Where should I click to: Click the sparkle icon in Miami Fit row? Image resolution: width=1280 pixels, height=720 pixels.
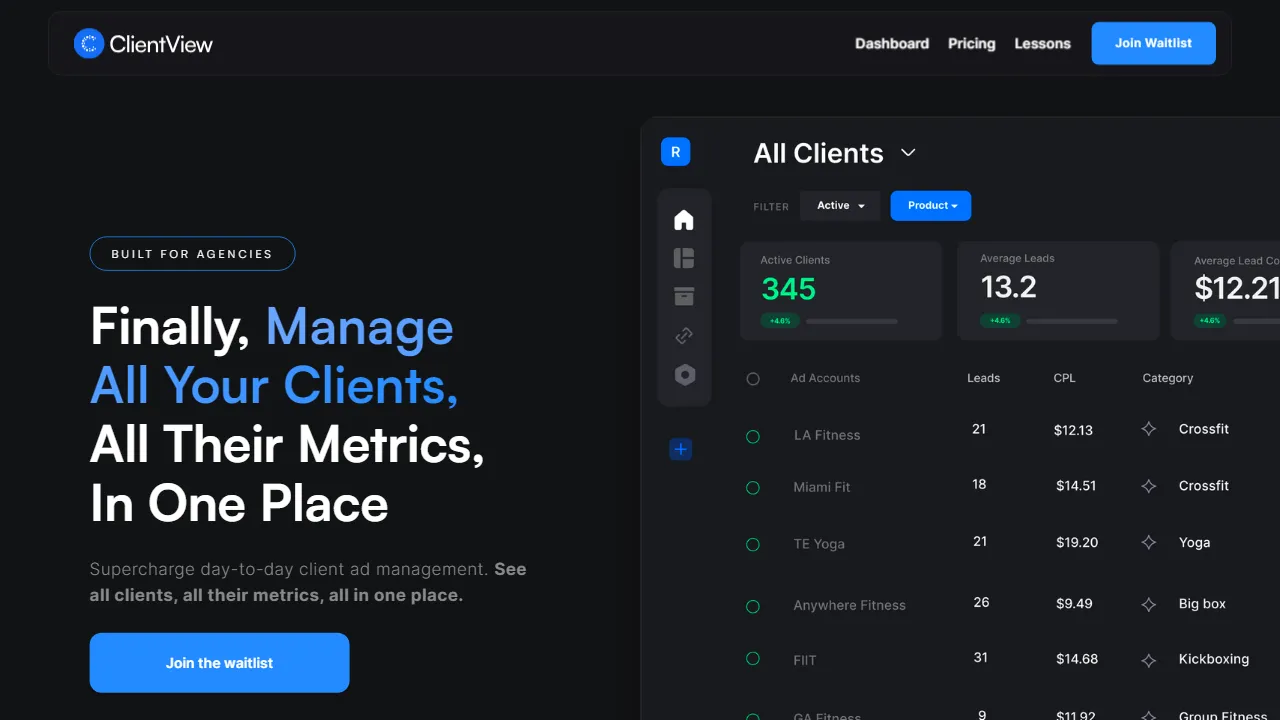1149,486
